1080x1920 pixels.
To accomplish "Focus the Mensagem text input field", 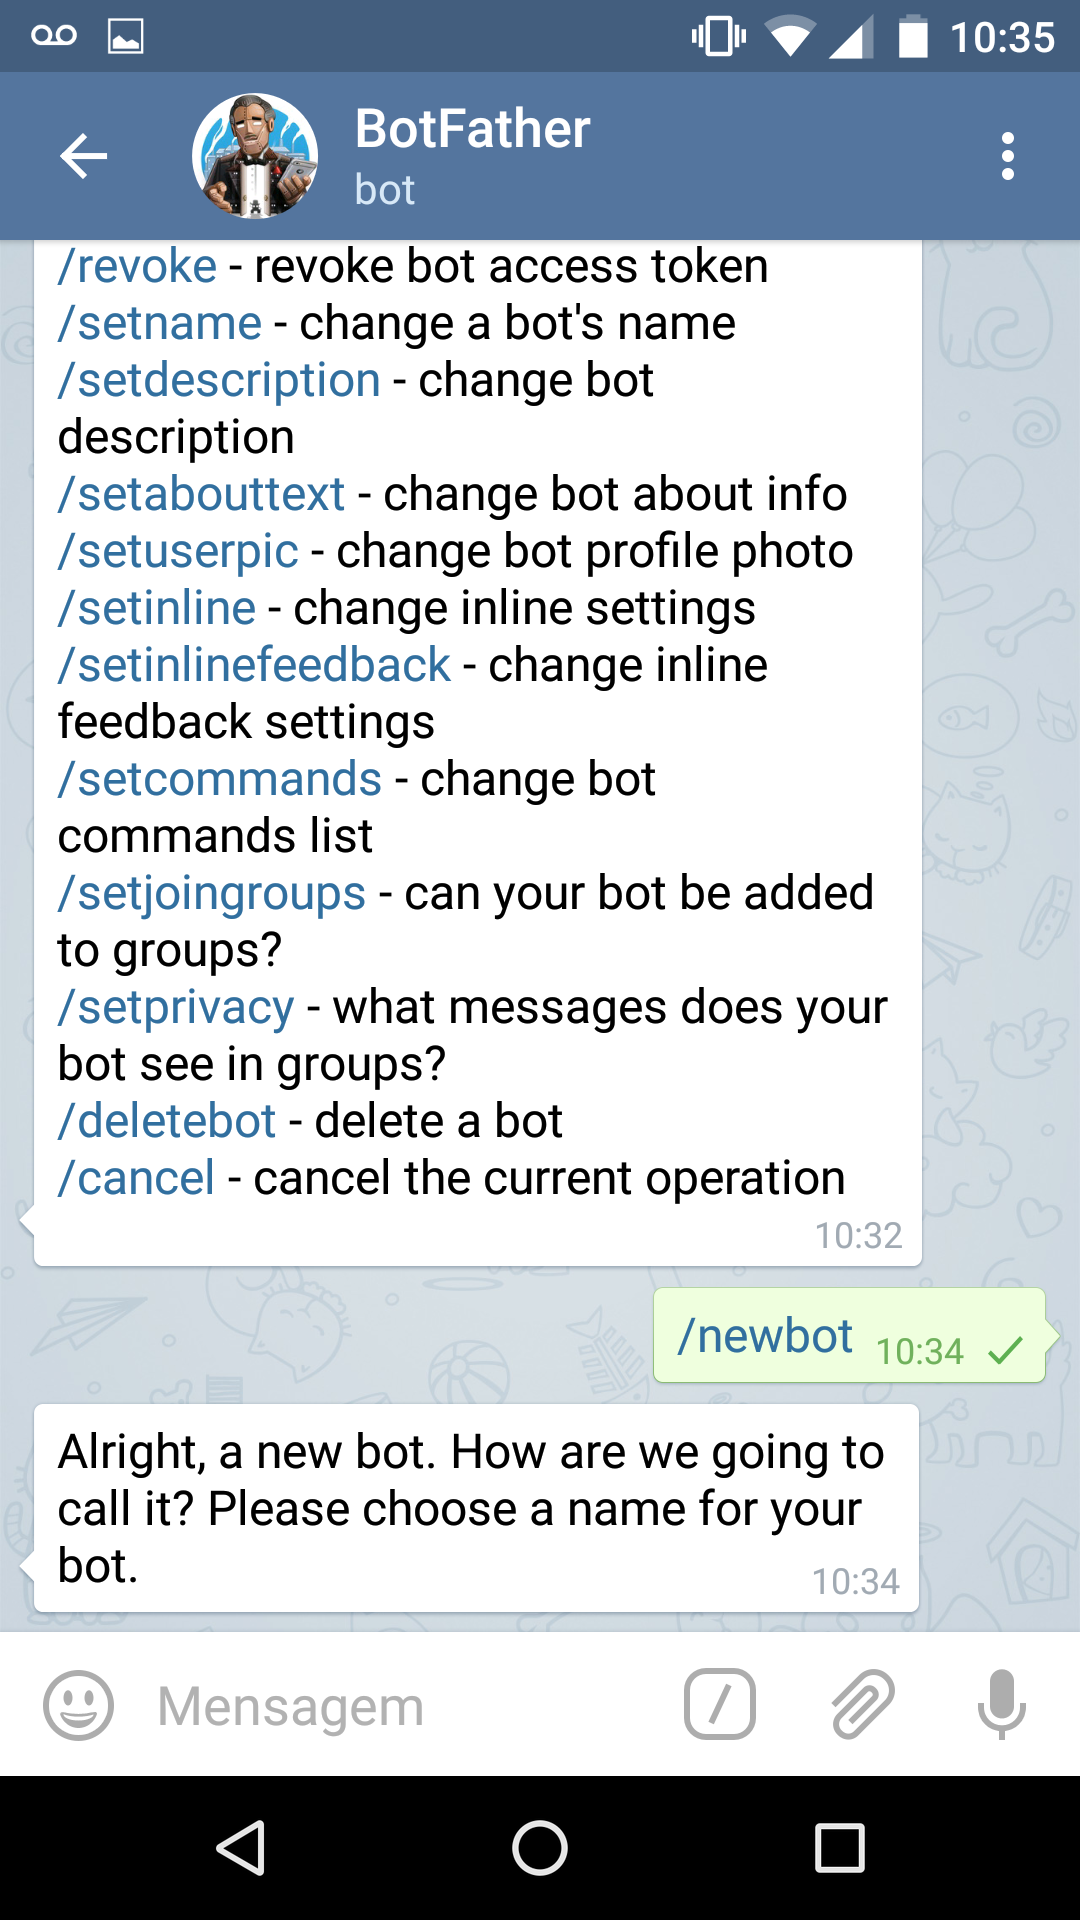I will [x=400, y=1706].
